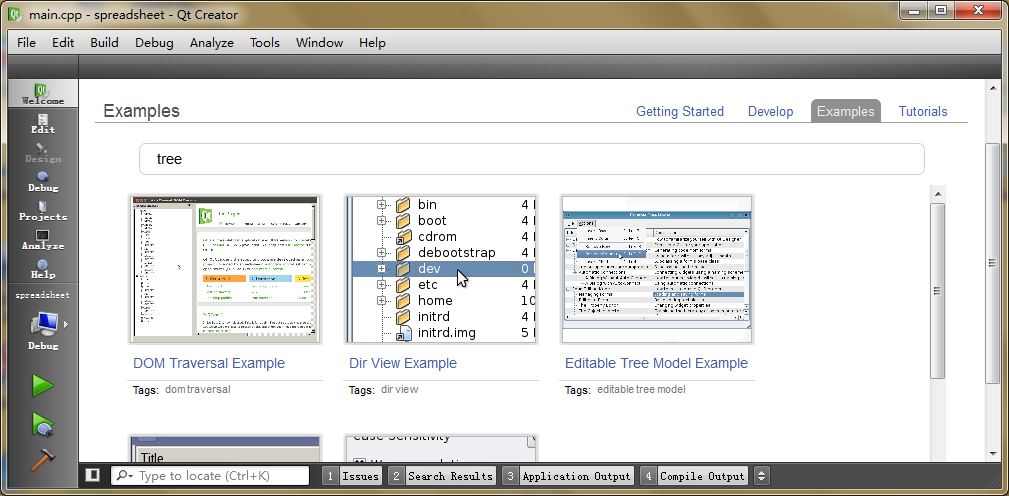This screenshot has height=496, width=1009.
Task: Click the examples search field containing tree
Action: (532, 159)
